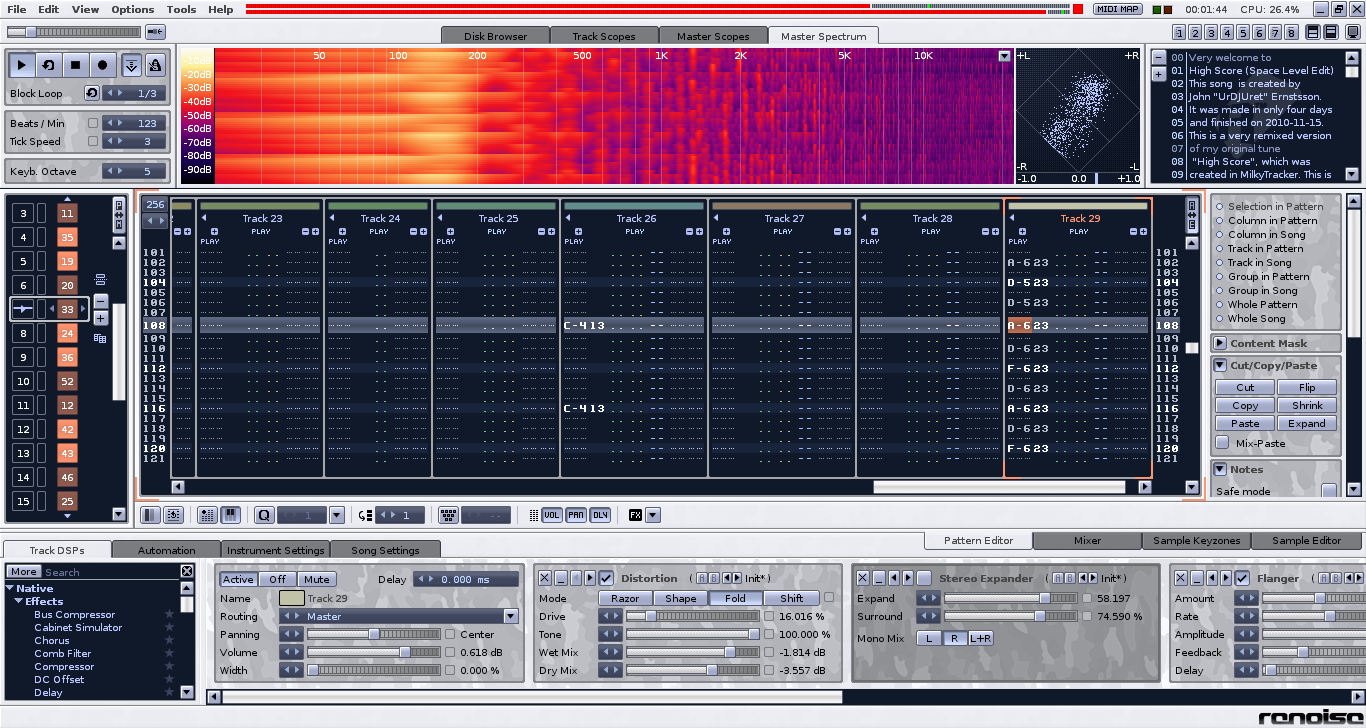Toggle the metronome icon

(x=155, y=66)
